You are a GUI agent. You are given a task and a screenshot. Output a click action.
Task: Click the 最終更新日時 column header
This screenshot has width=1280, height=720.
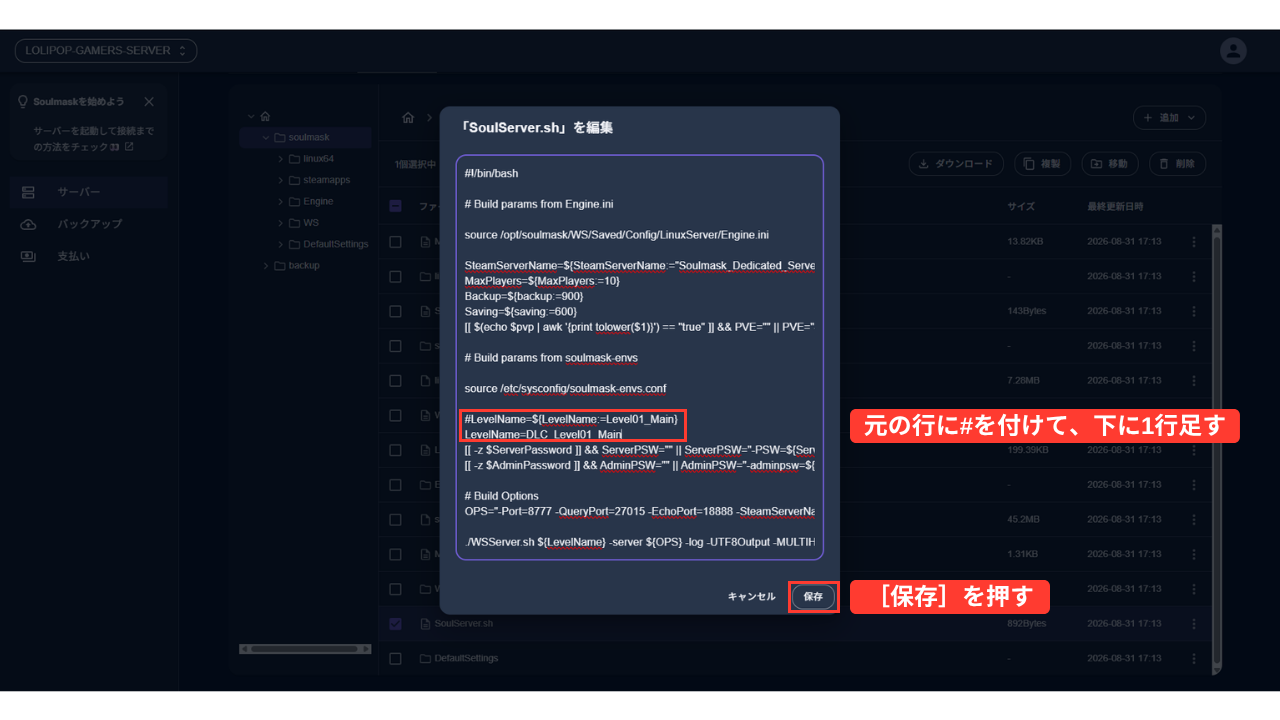point(1115,206)
